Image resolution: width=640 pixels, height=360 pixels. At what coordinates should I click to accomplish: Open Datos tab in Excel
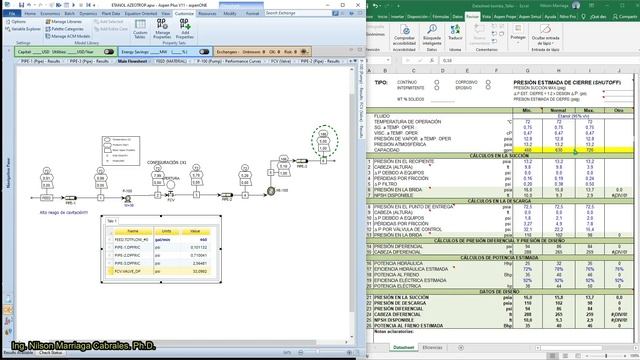click(458, 17)
